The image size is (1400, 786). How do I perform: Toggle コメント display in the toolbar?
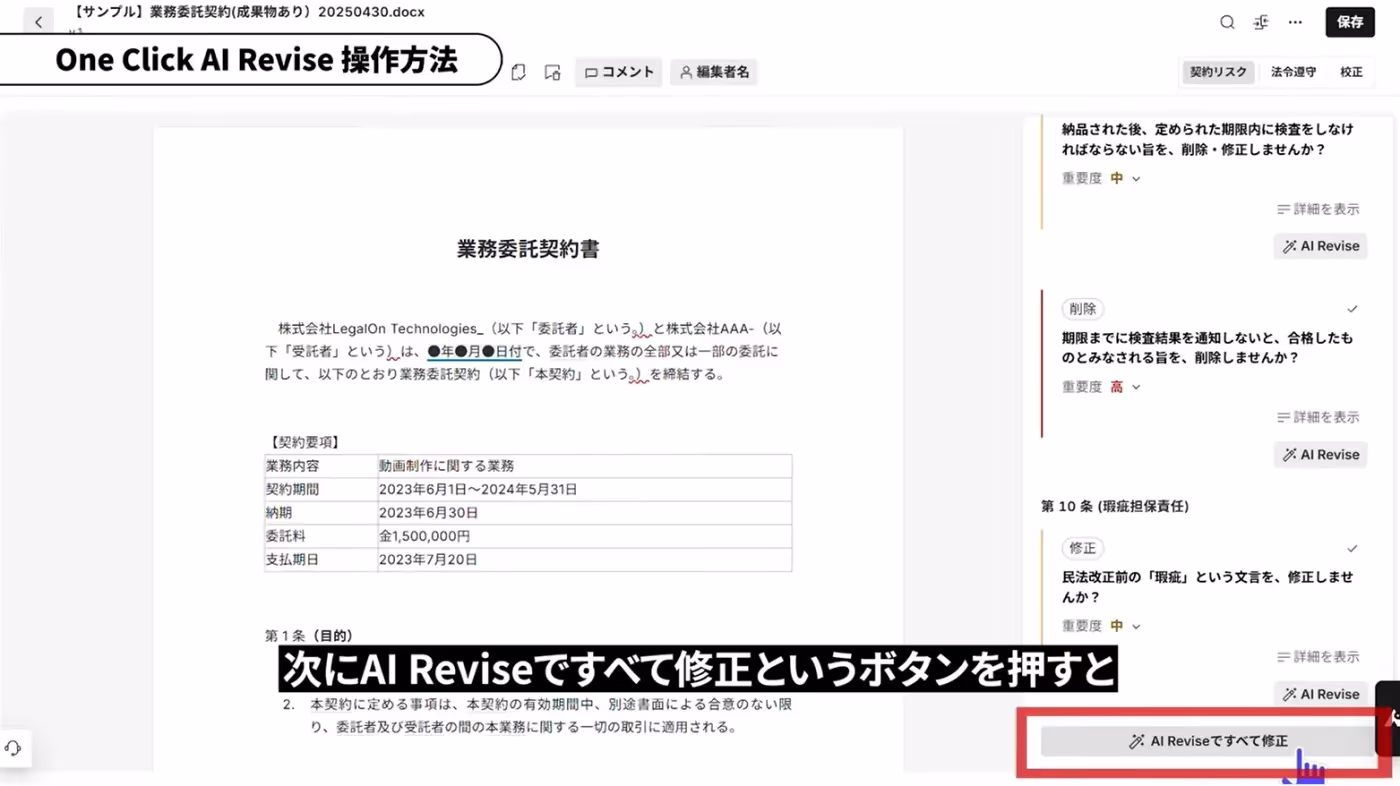tap(618, 71)
